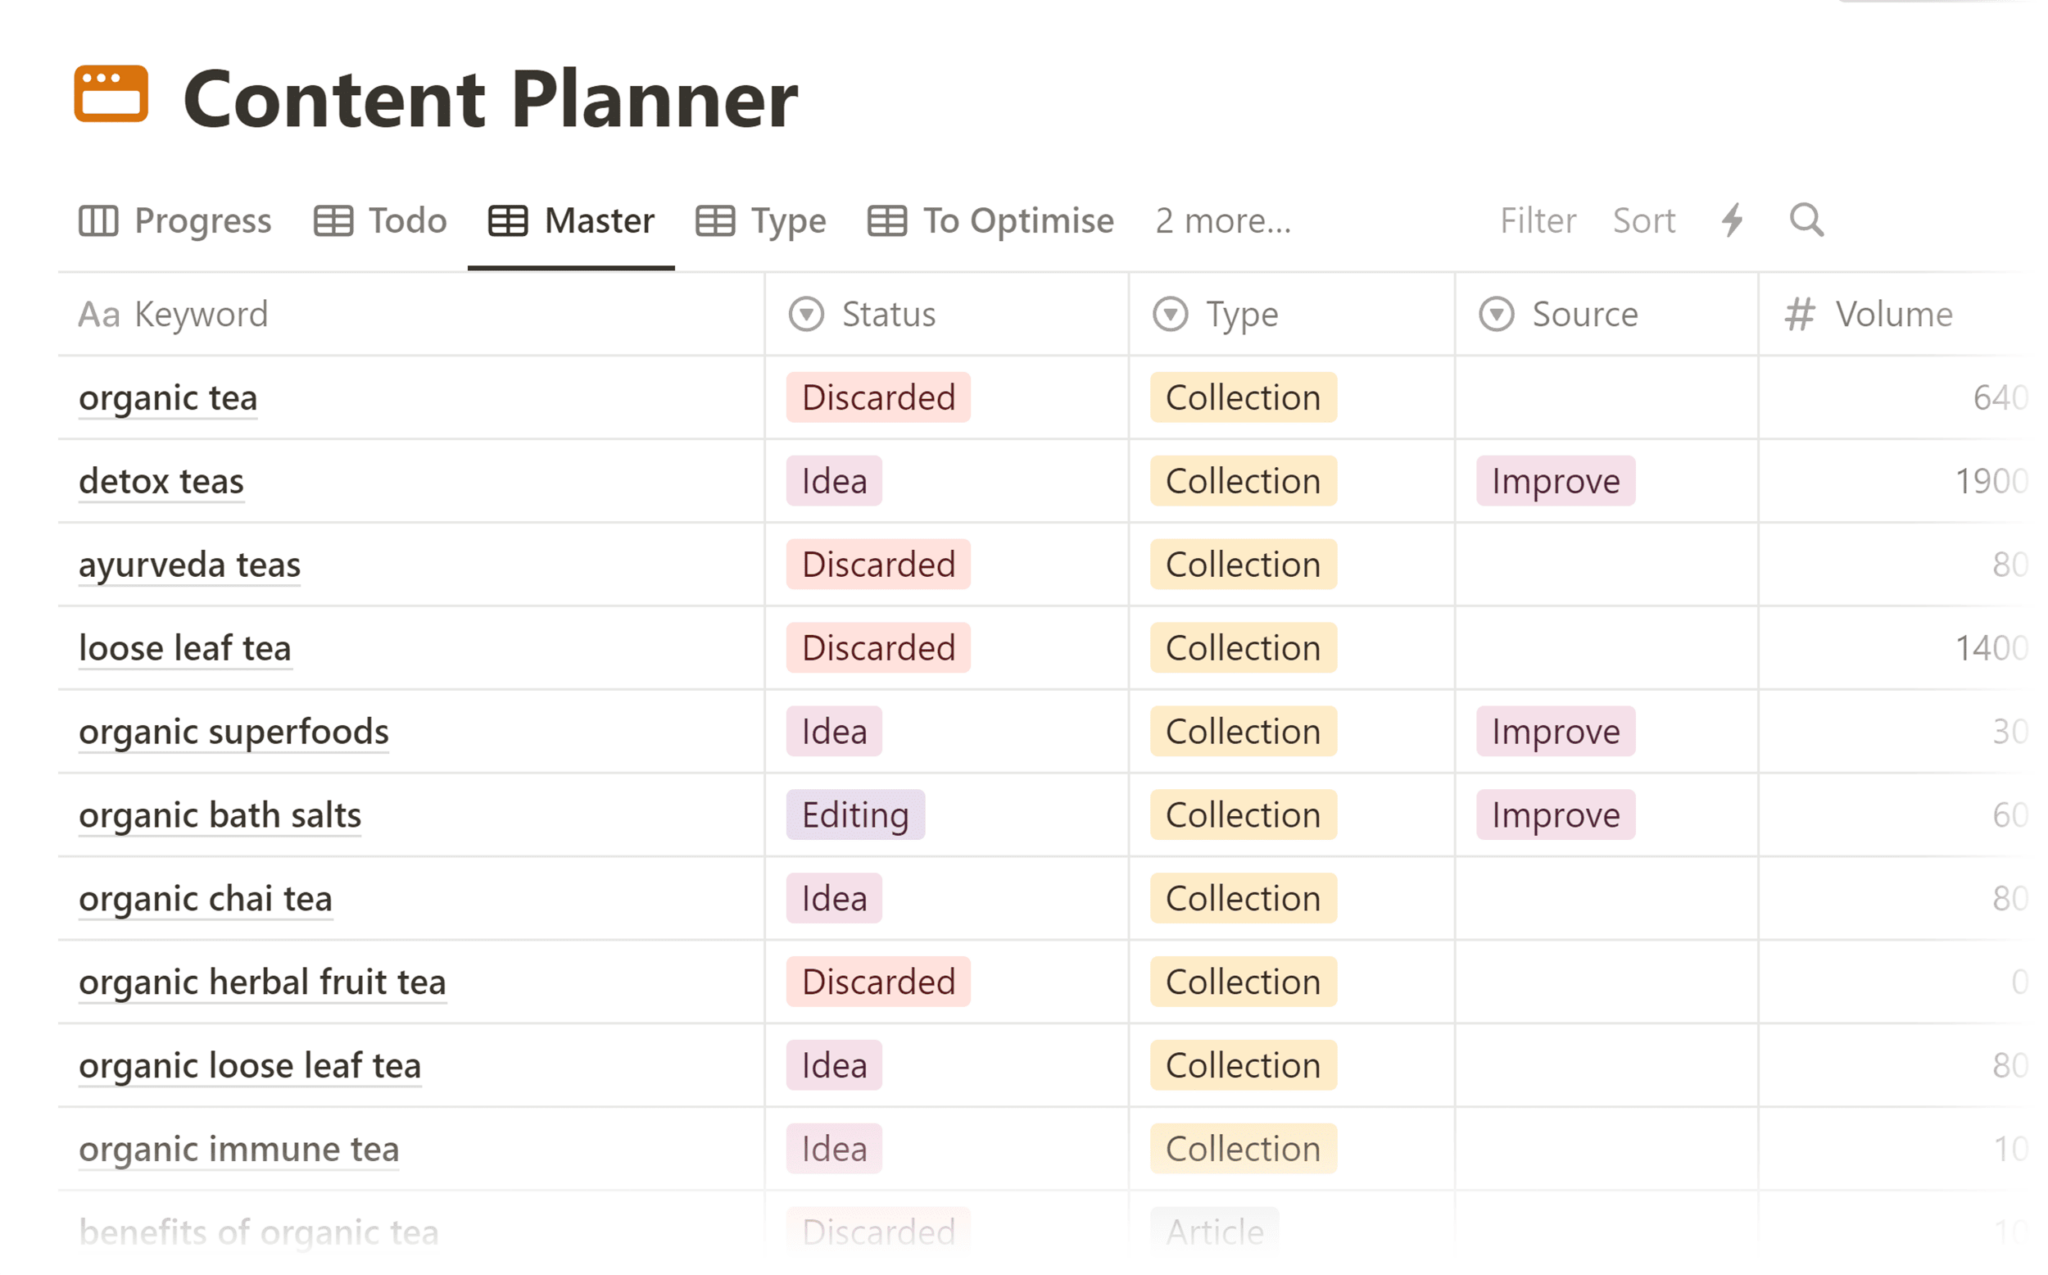Click the Collection type for organic chai tea

[x=1241, y=896]
